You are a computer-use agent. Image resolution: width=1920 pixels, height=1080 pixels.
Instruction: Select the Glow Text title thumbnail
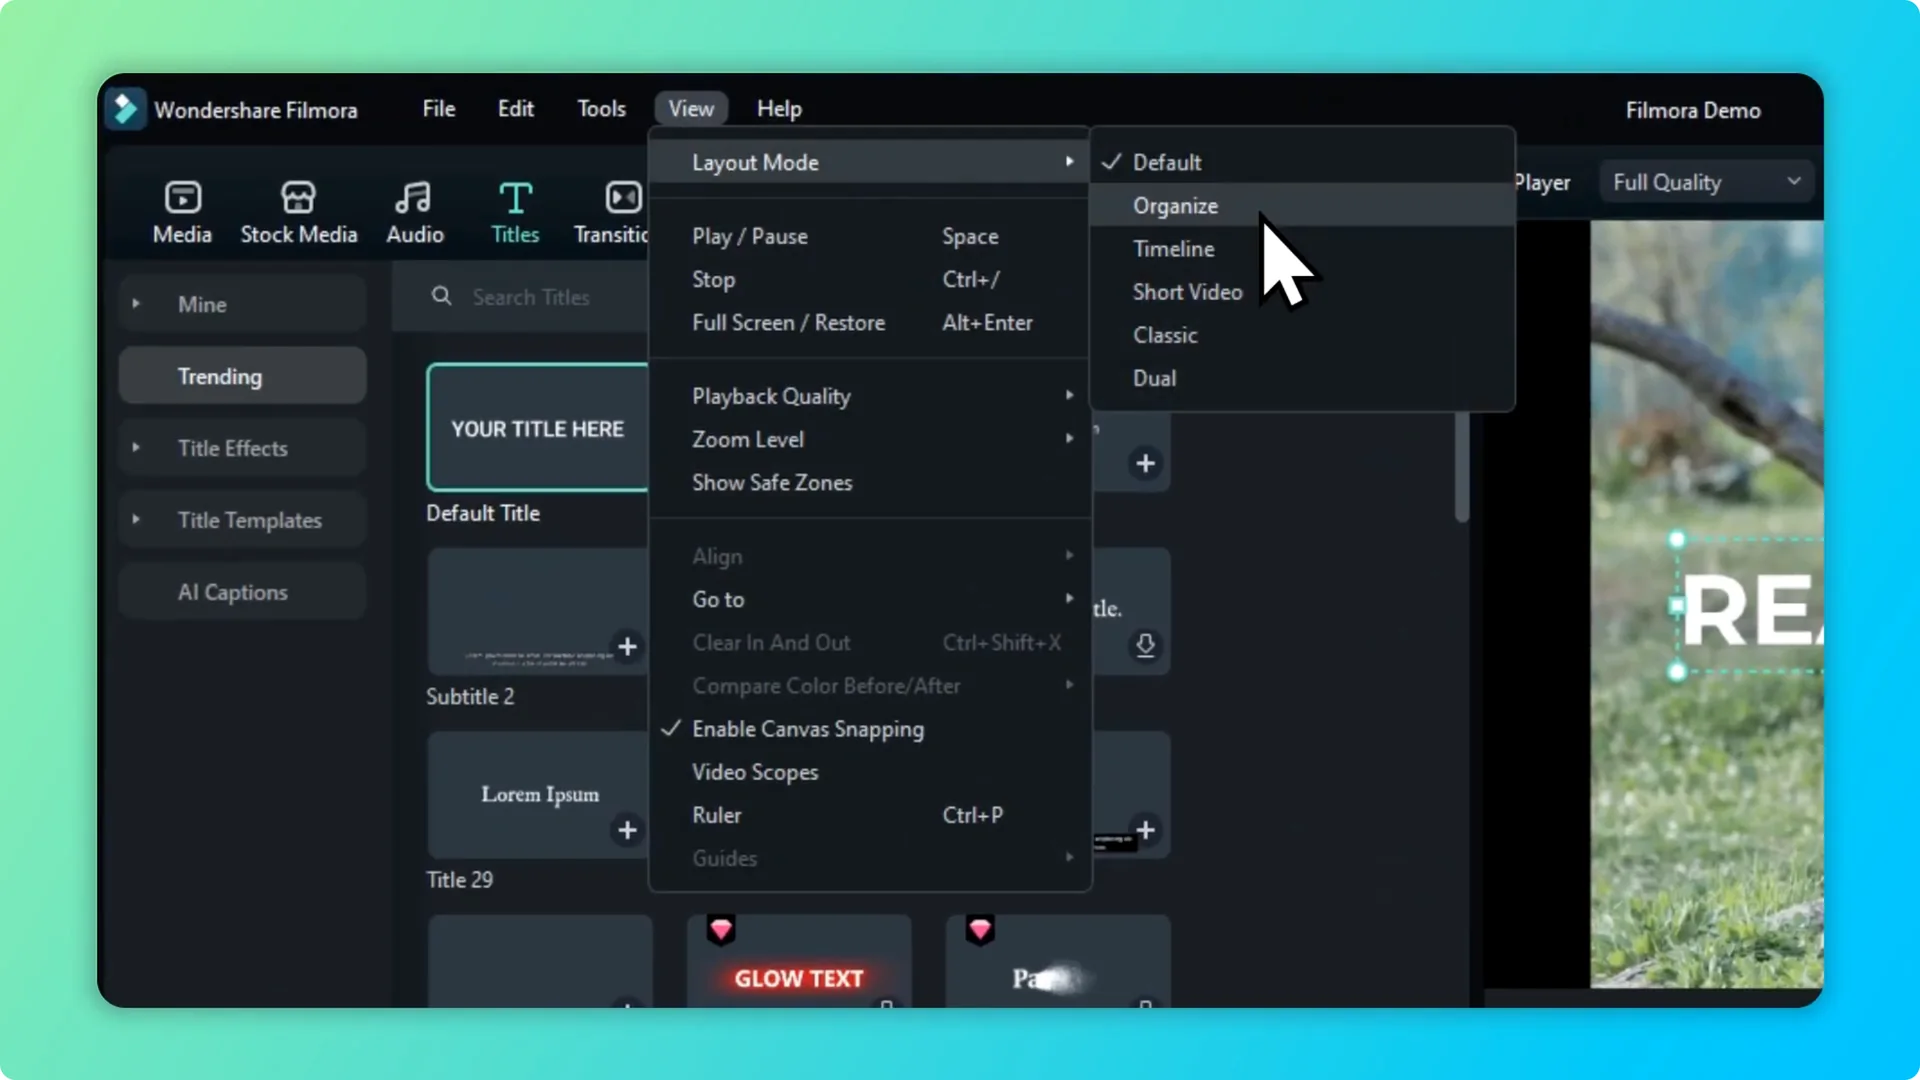(799, 961)
